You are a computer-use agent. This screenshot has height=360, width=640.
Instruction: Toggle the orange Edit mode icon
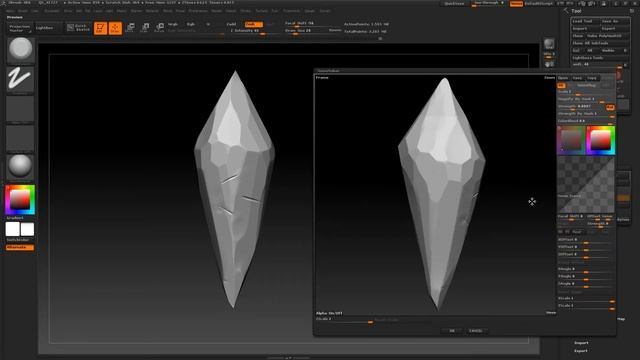point(100,28)
